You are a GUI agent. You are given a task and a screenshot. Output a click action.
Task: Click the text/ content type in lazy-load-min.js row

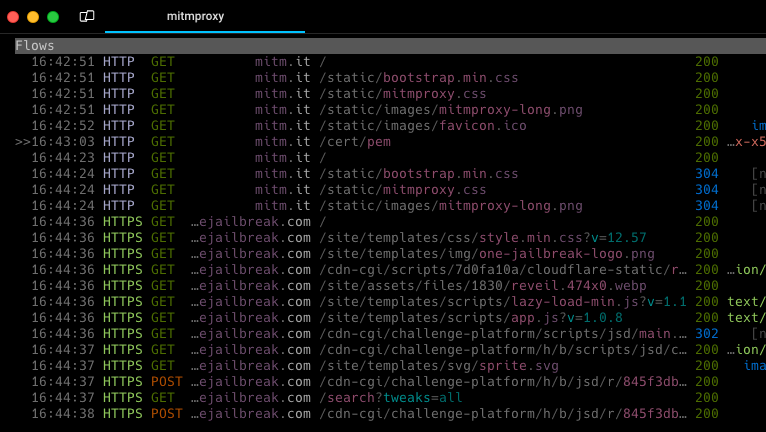746,302
